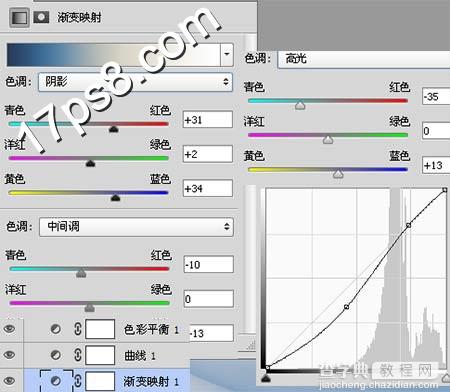Image resolution: width=450 pixels, height=392 pixels.
Task: Hide the 色彩平衡 1 layer
Action: [9, 329]
